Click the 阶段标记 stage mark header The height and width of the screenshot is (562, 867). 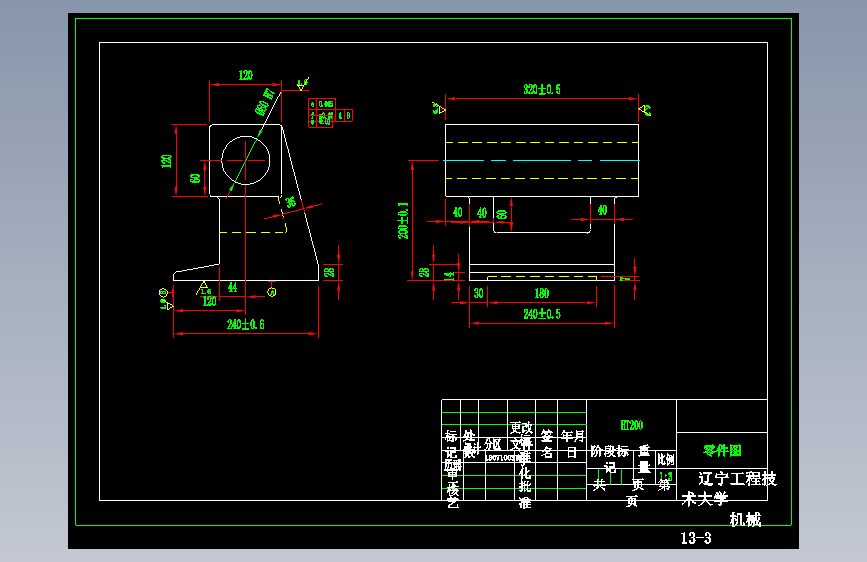pos(609,459)
